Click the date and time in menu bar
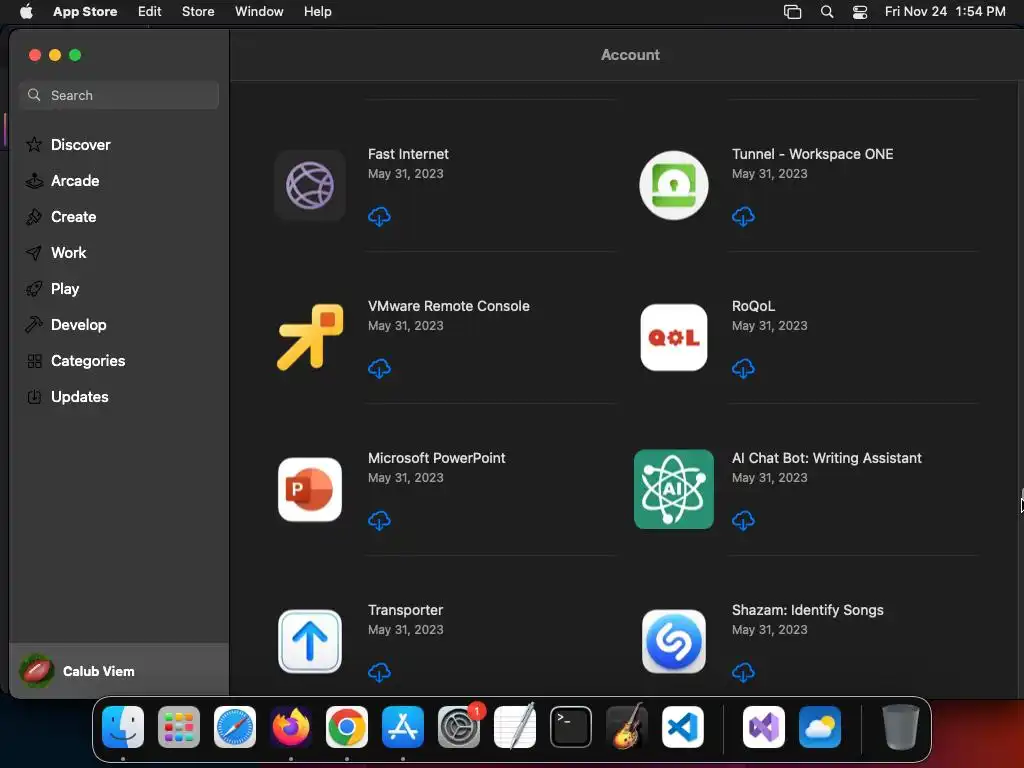Image resolution: width=1024 pixels, height=768 pixels. pos(945,12)
